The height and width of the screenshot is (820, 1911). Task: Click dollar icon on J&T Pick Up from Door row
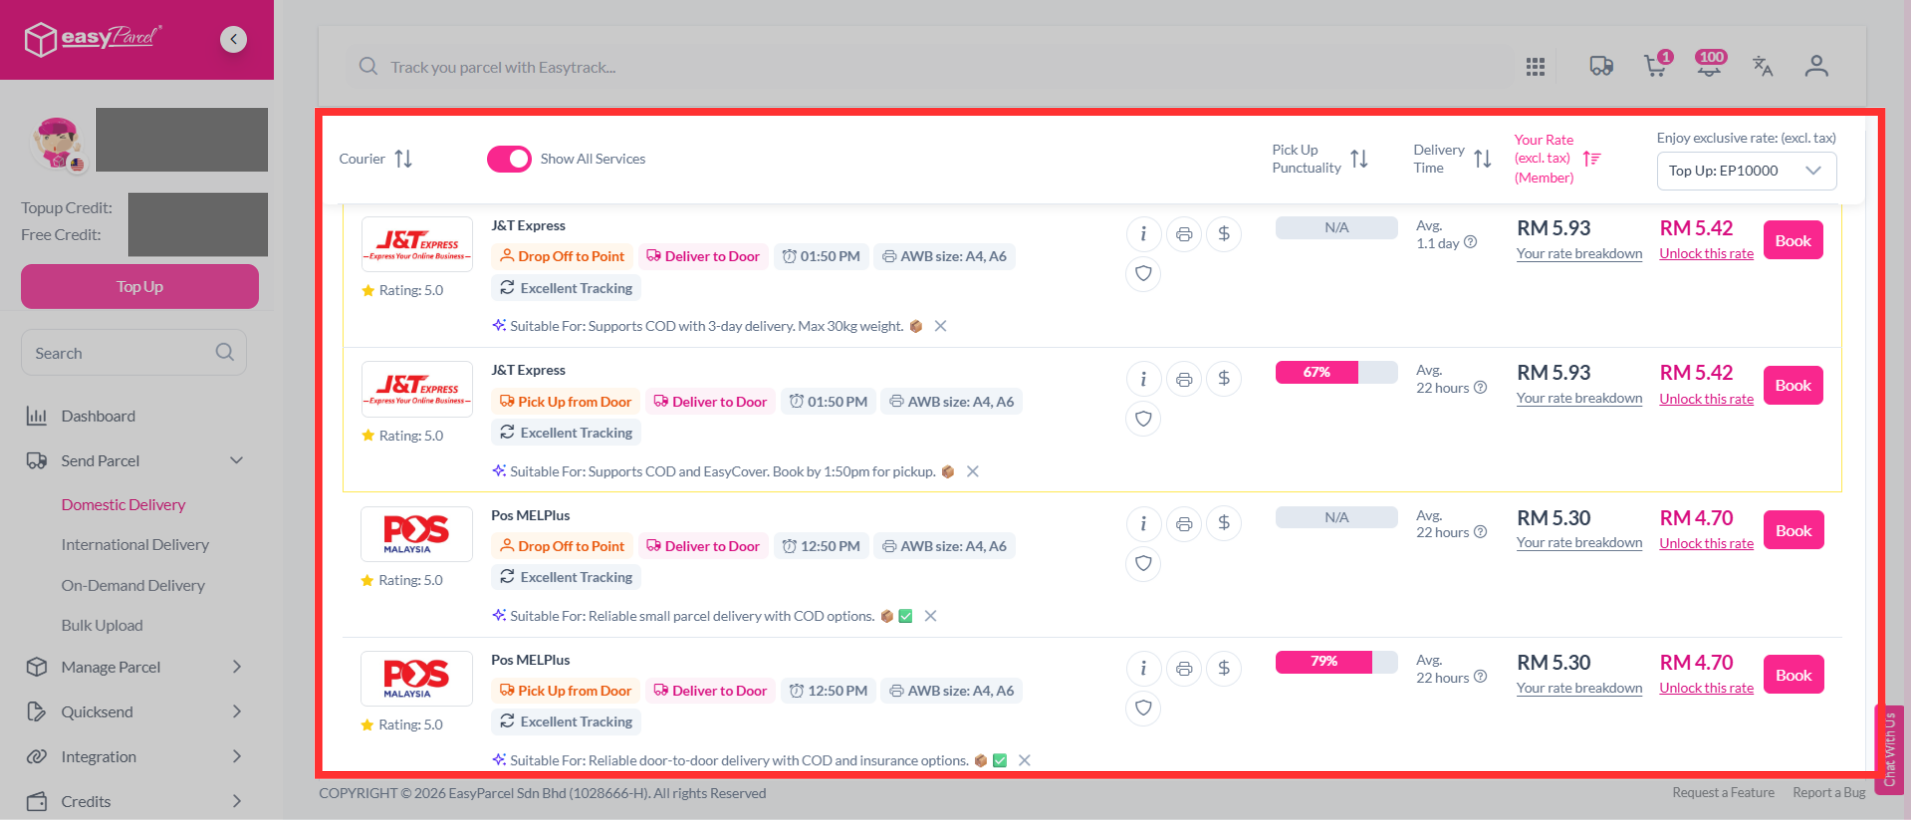coord(1224,379)
